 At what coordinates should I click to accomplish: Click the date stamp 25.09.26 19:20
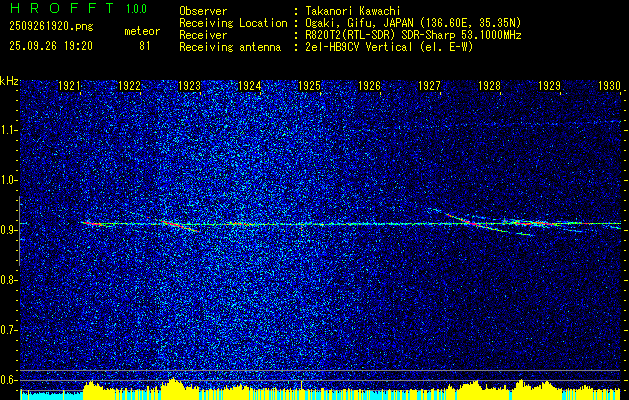[x=51, y=46]
